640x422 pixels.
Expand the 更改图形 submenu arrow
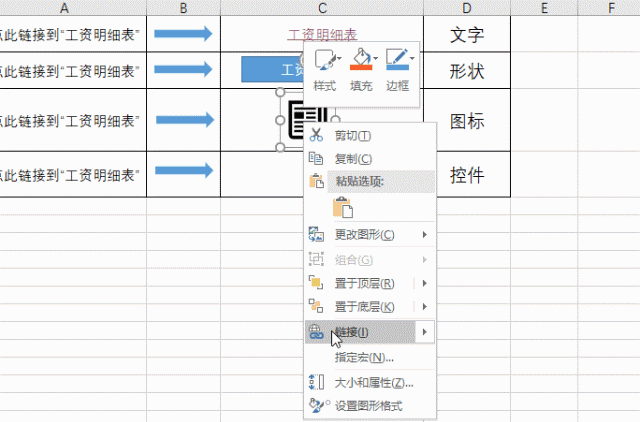click(x=424, y=235)
